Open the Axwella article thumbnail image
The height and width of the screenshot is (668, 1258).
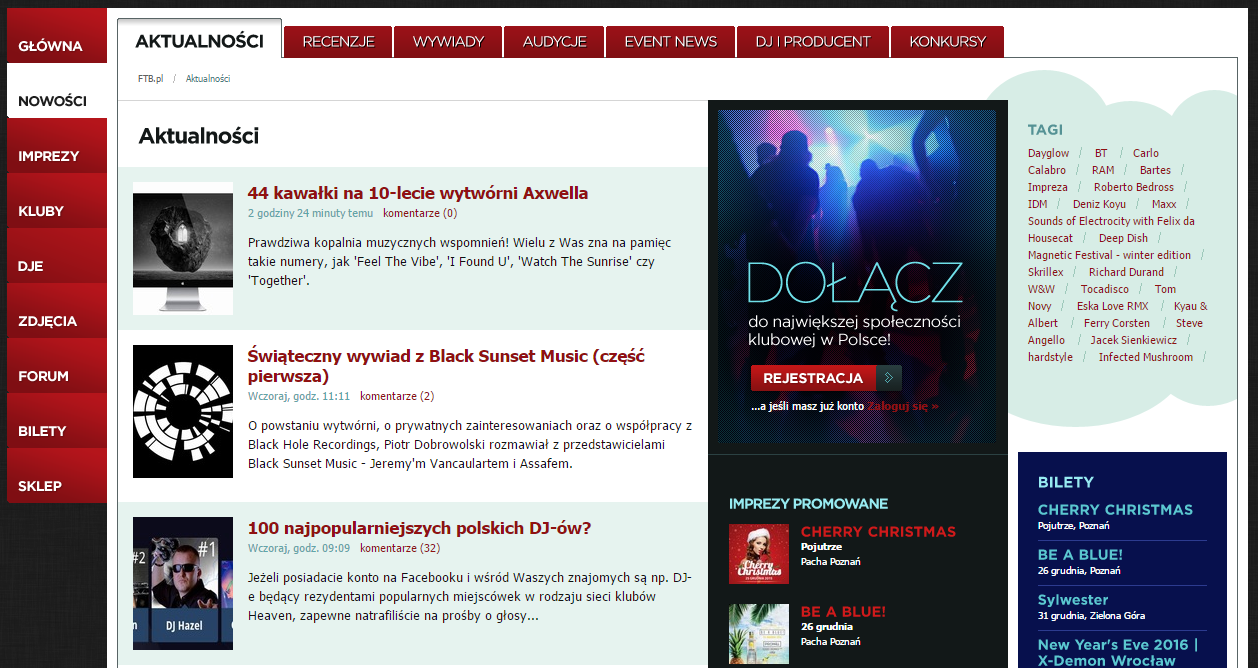click(183, 248)
